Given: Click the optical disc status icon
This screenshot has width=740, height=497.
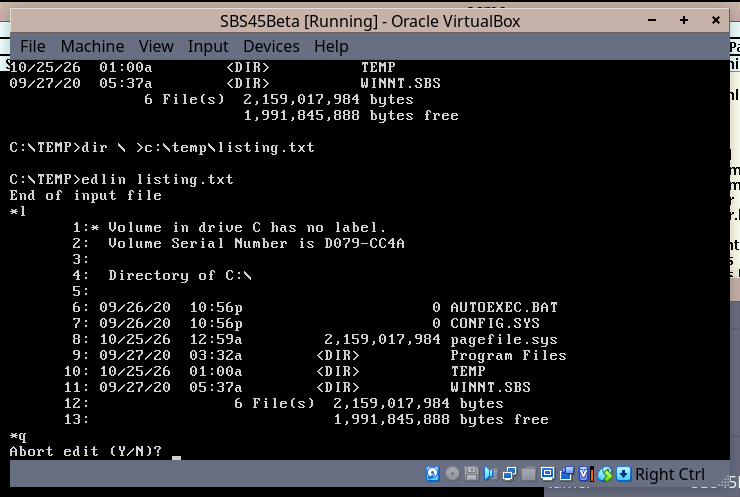Looking at the screenshot, I should point(452,473).
